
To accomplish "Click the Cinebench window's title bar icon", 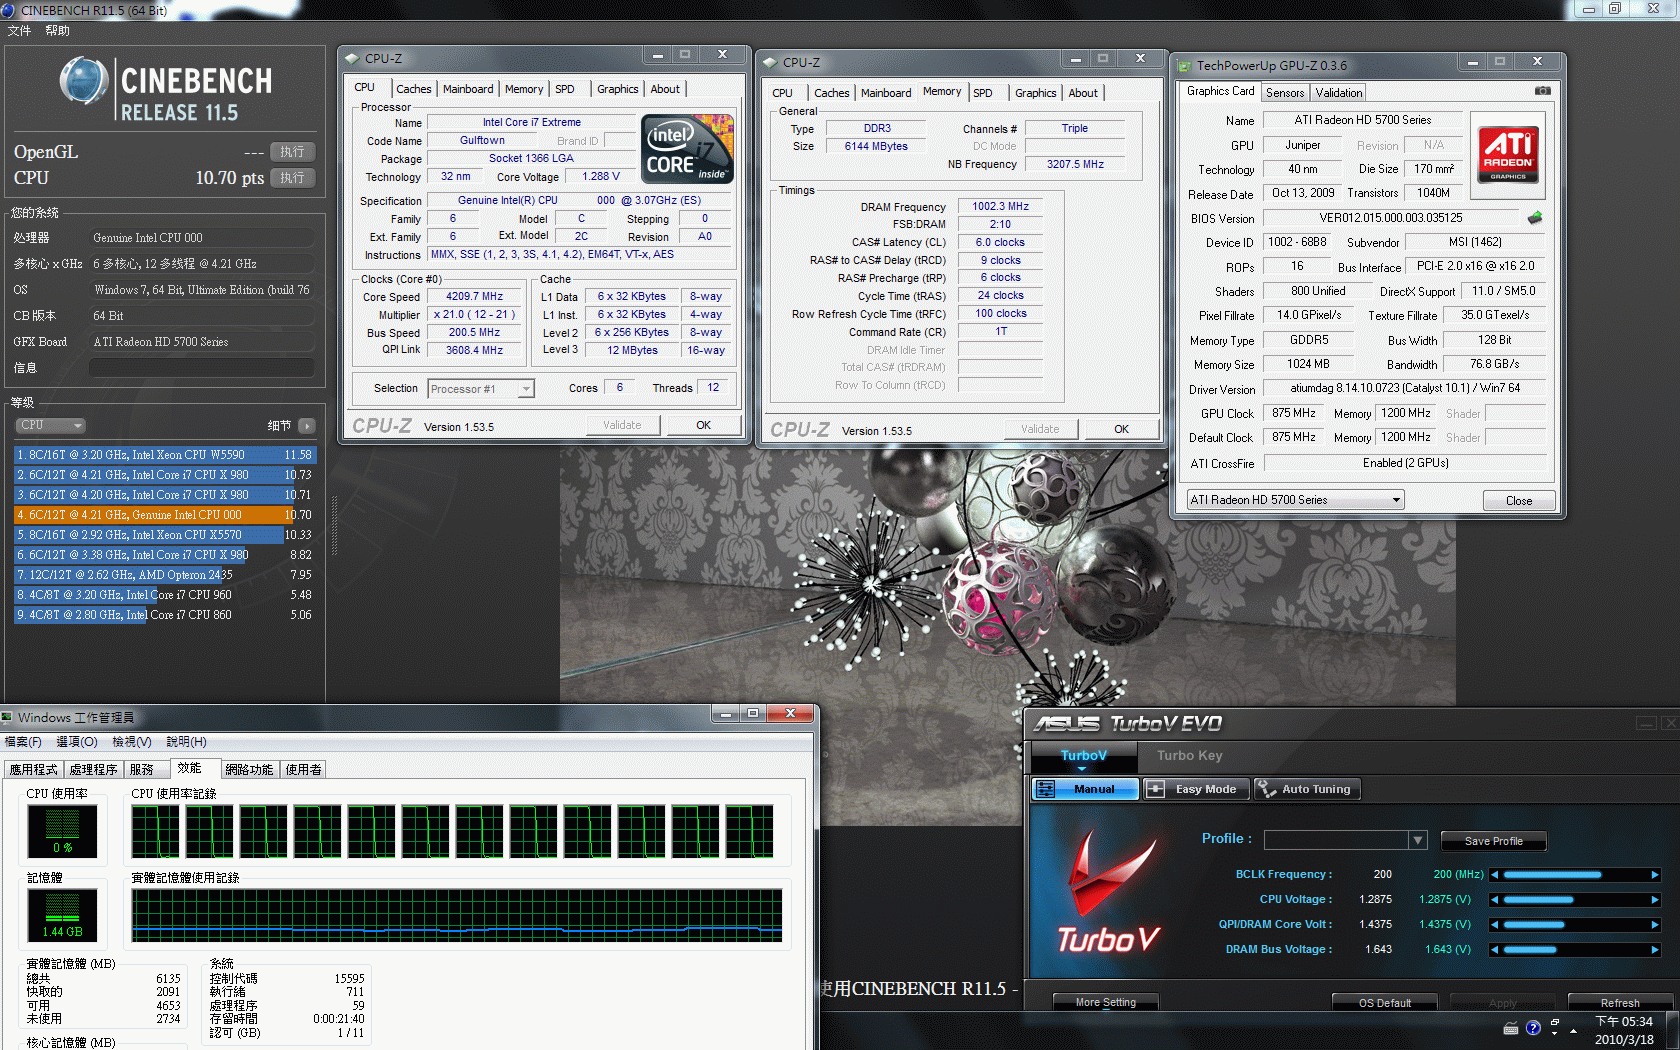I will tap(8, 10).
